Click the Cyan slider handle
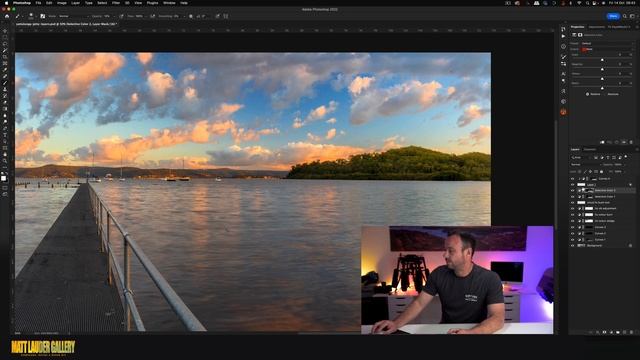 (602, 60)
